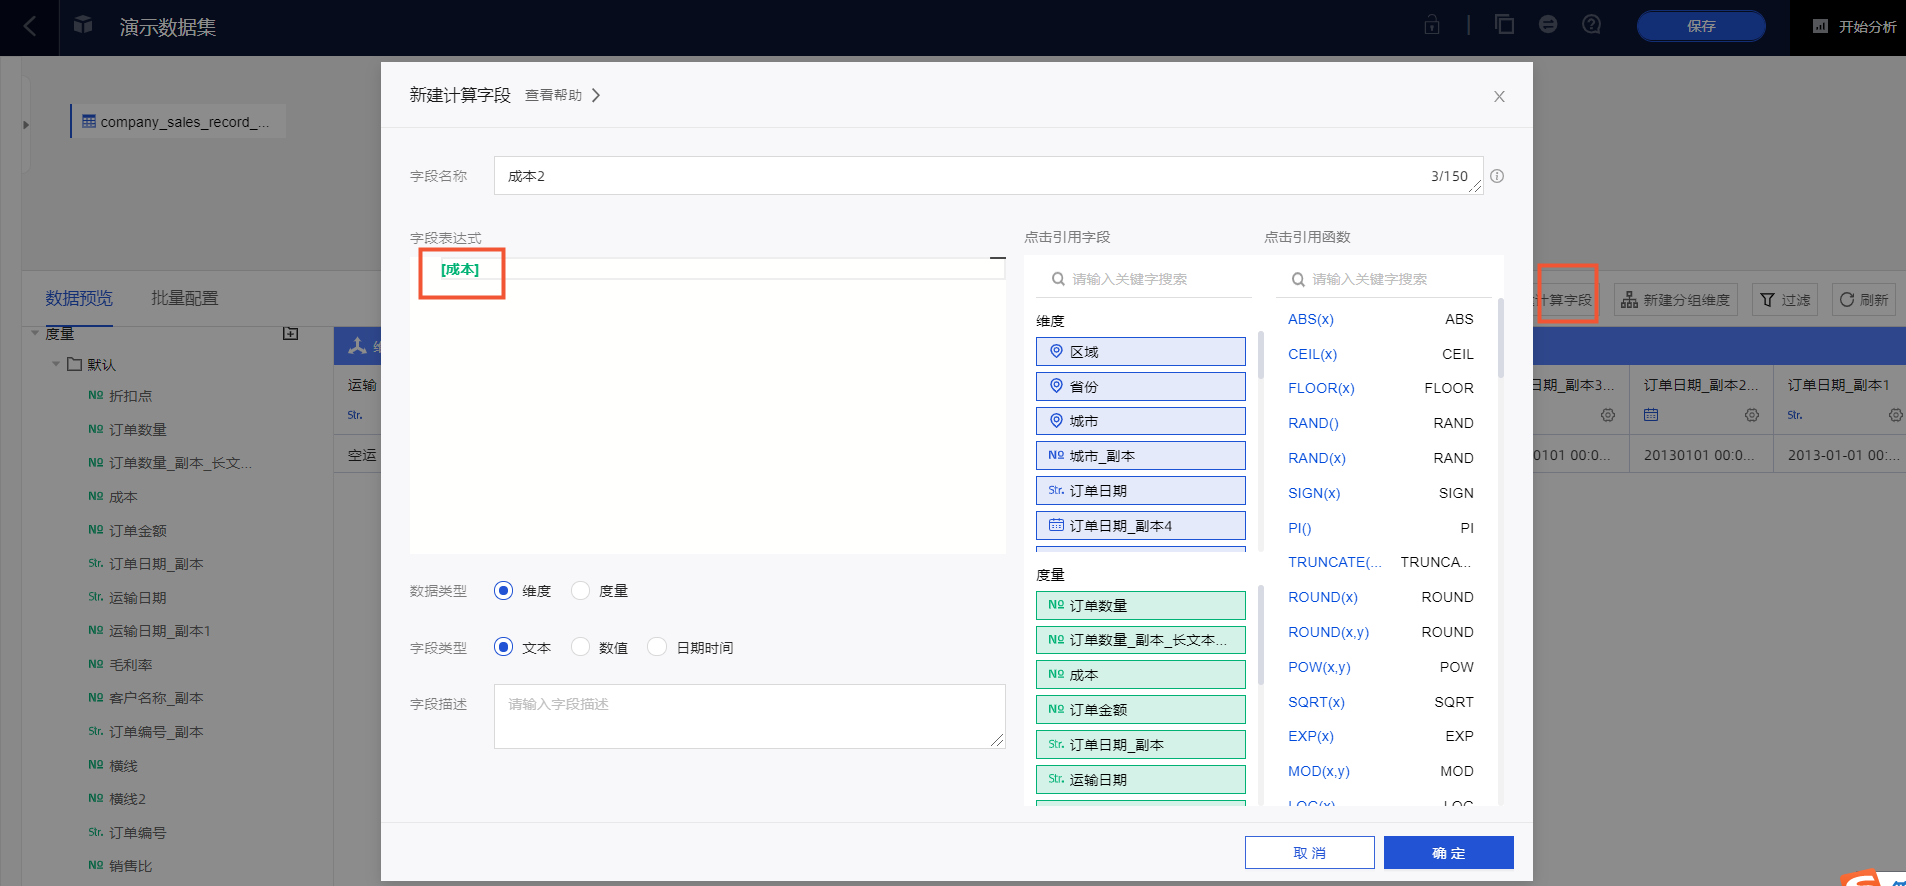The height and width of the screenshot is (886, 1906).
Task: Click the 字段描述 text area
Action: [749, 716]
